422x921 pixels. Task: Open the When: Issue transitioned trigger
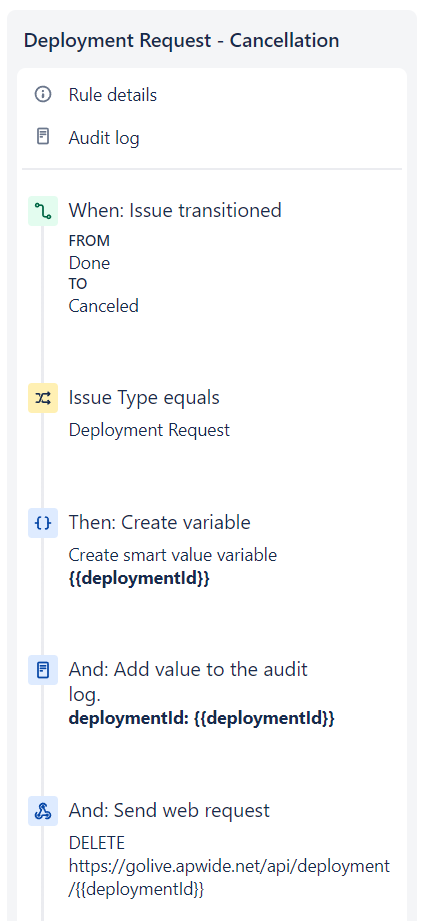coord(175,210)
